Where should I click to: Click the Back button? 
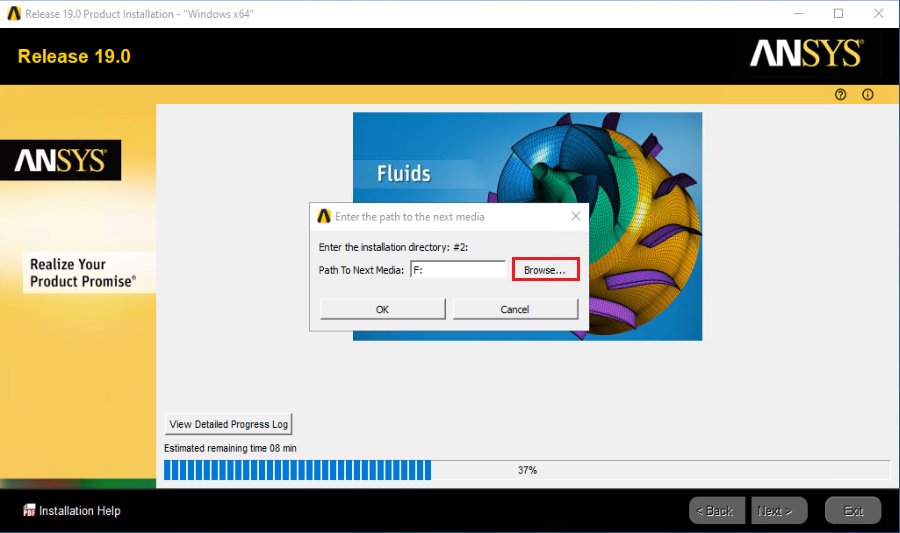[716, 511]
